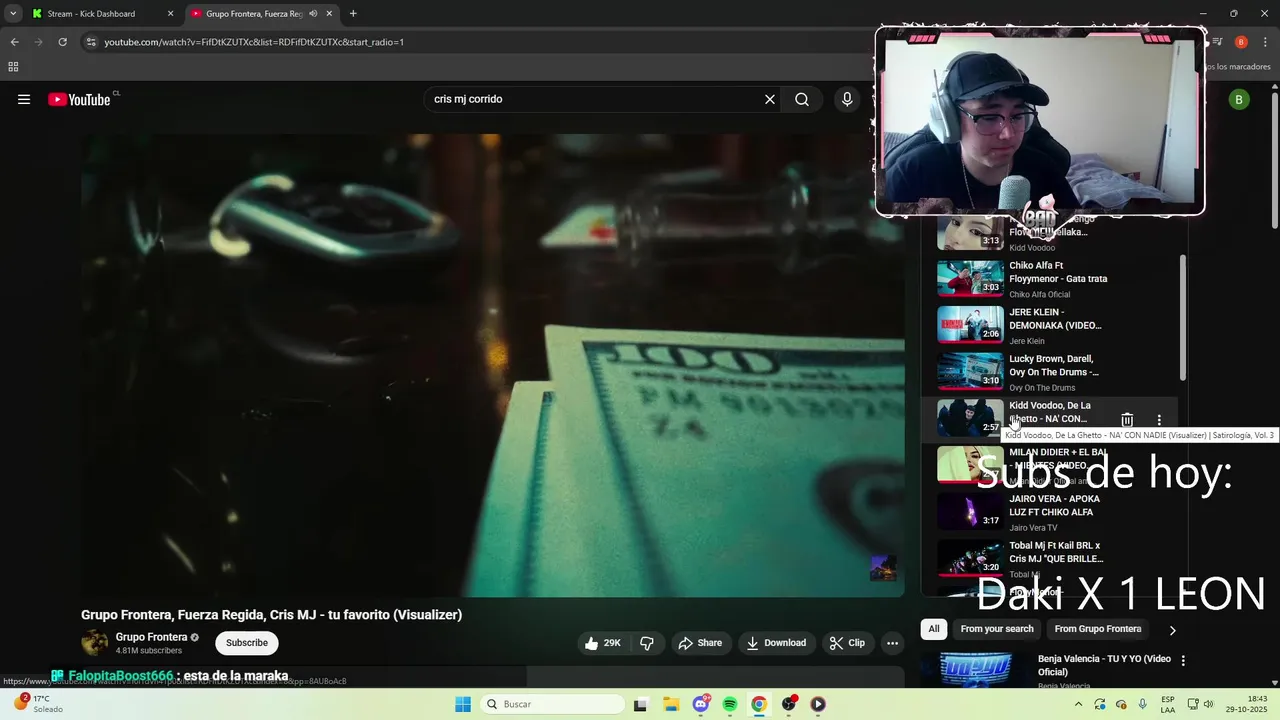The height and width of the screenshot is (720, 1280).
Task: Create a Clip of the video
Action: tap(847, 643)
